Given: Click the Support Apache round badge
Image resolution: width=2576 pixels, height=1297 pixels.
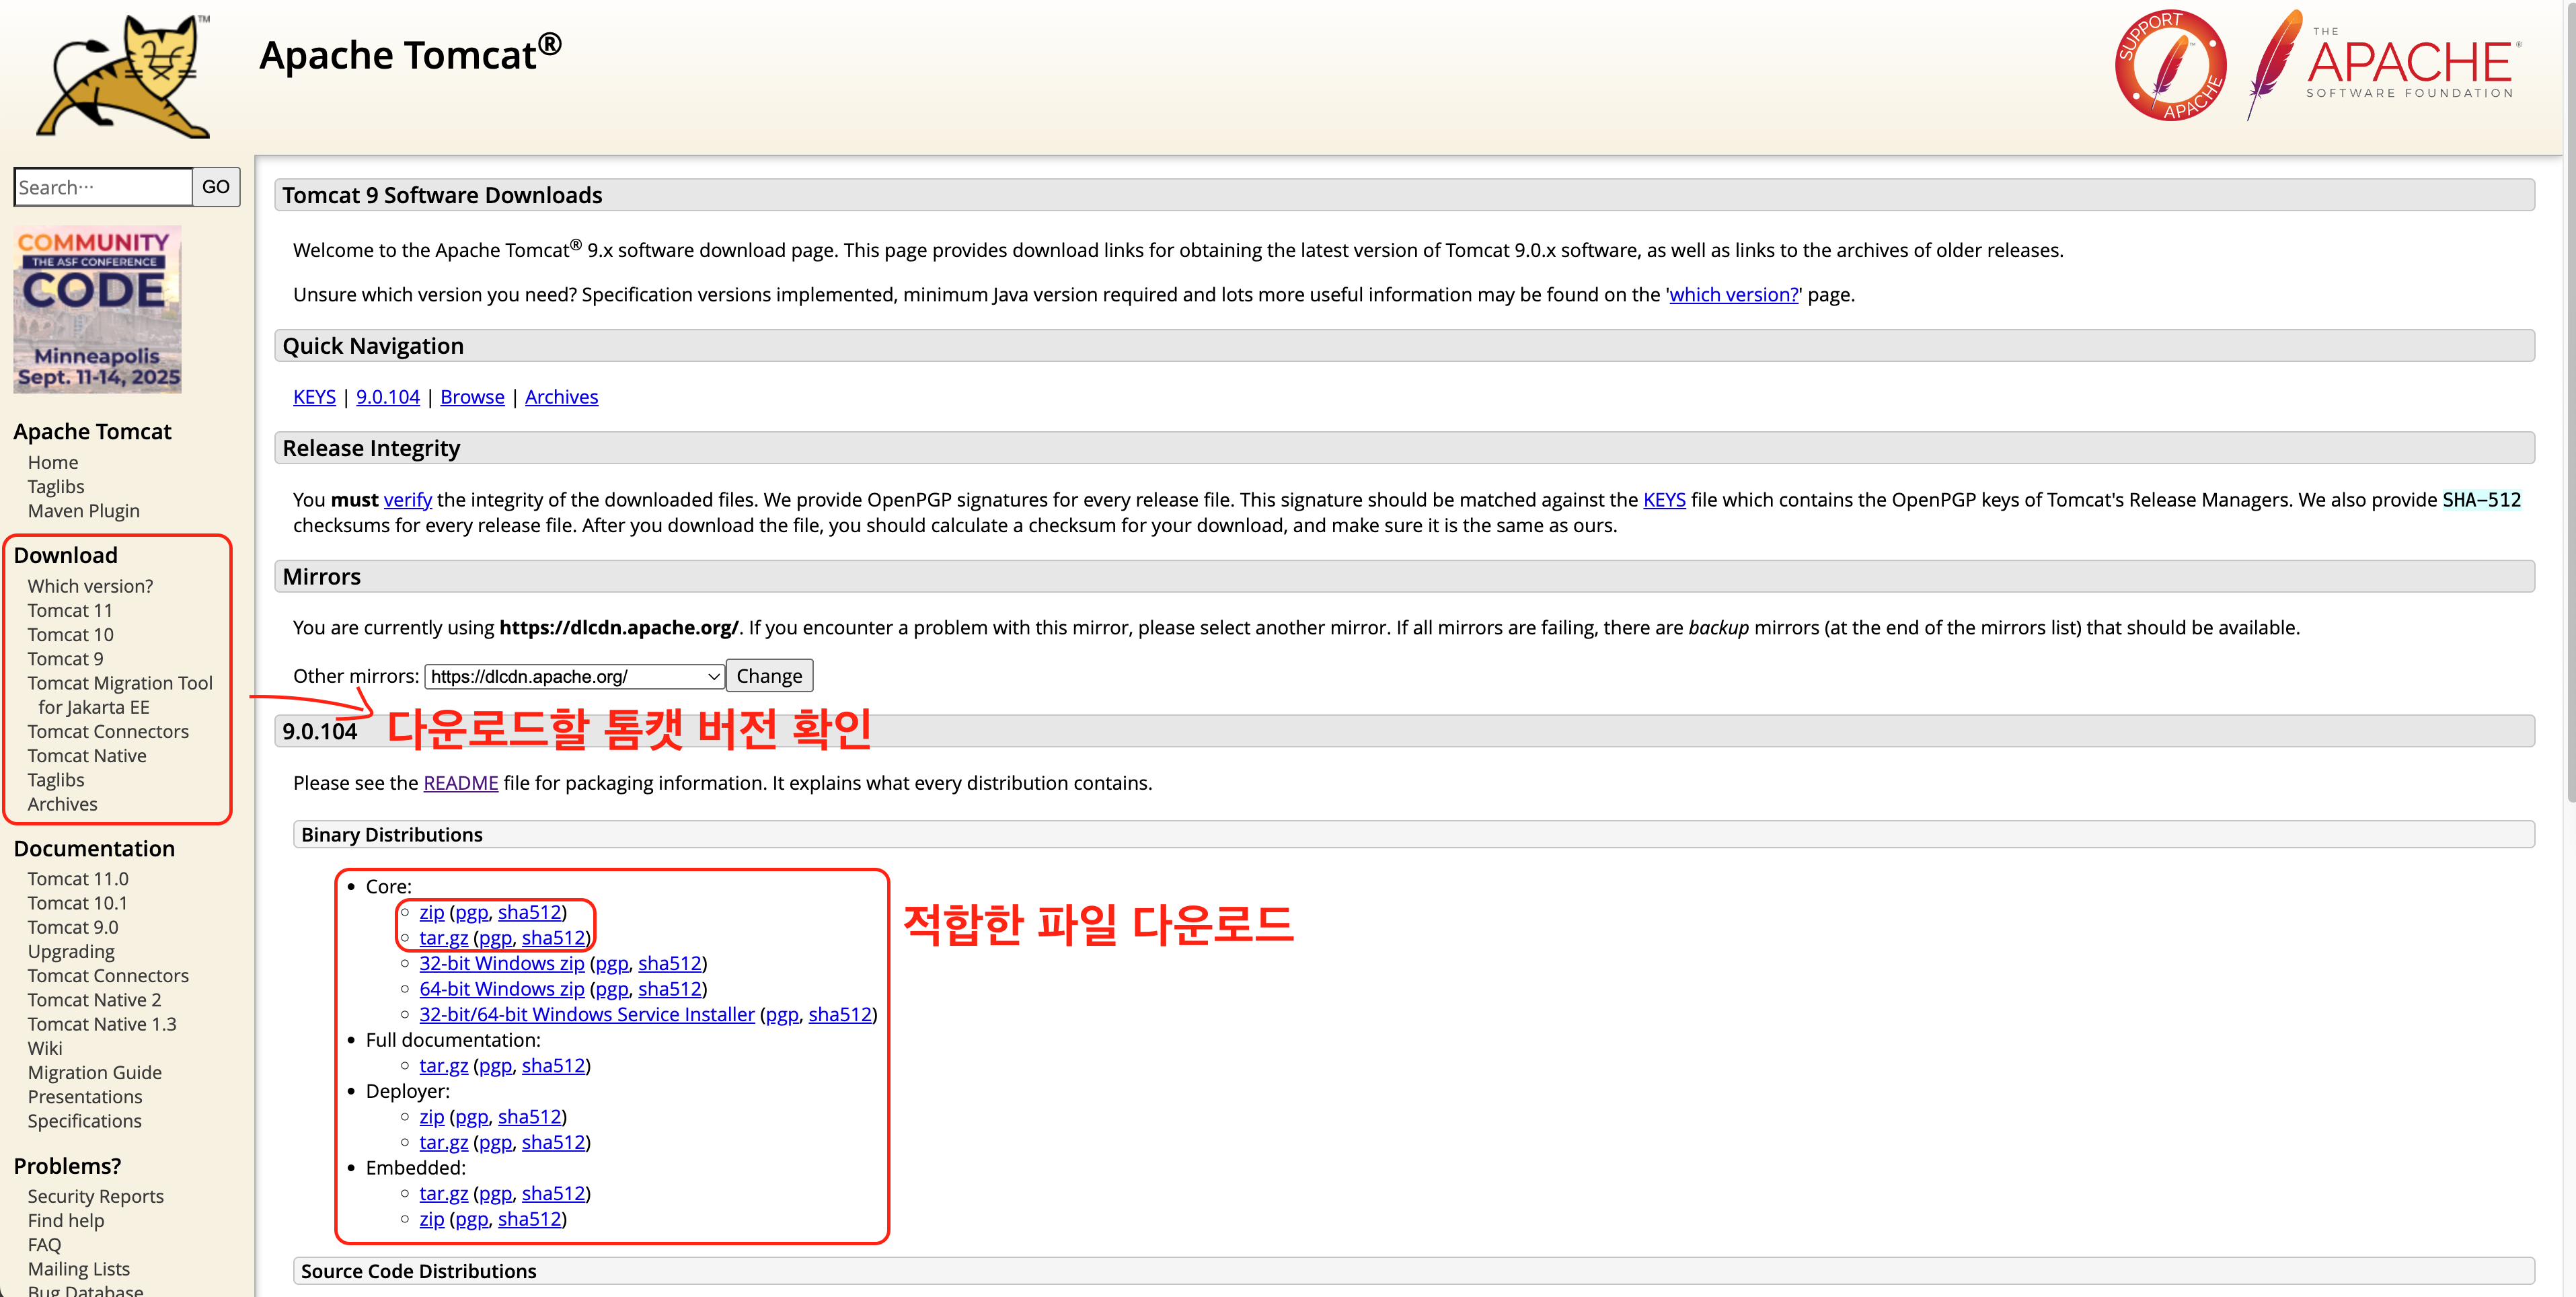Looking at the screenshot, I should (x=2170, y=66).
